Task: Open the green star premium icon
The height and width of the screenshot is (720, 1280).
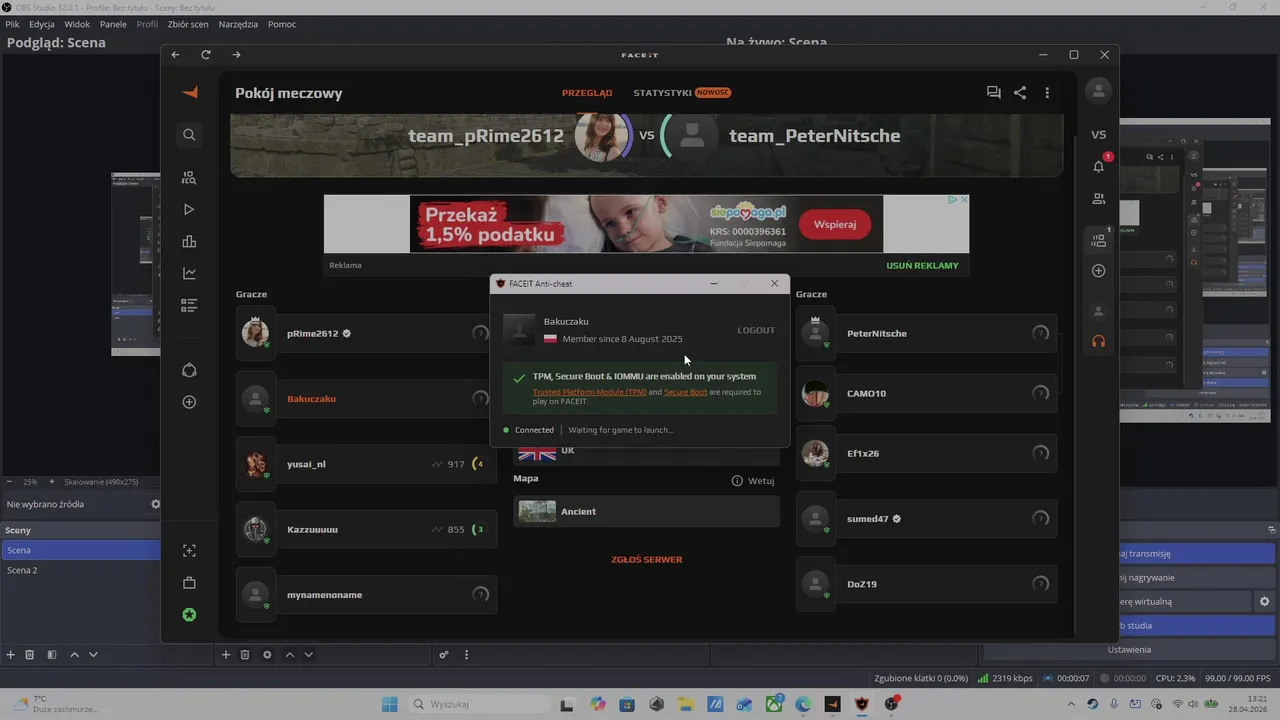Action: [189, 614]
